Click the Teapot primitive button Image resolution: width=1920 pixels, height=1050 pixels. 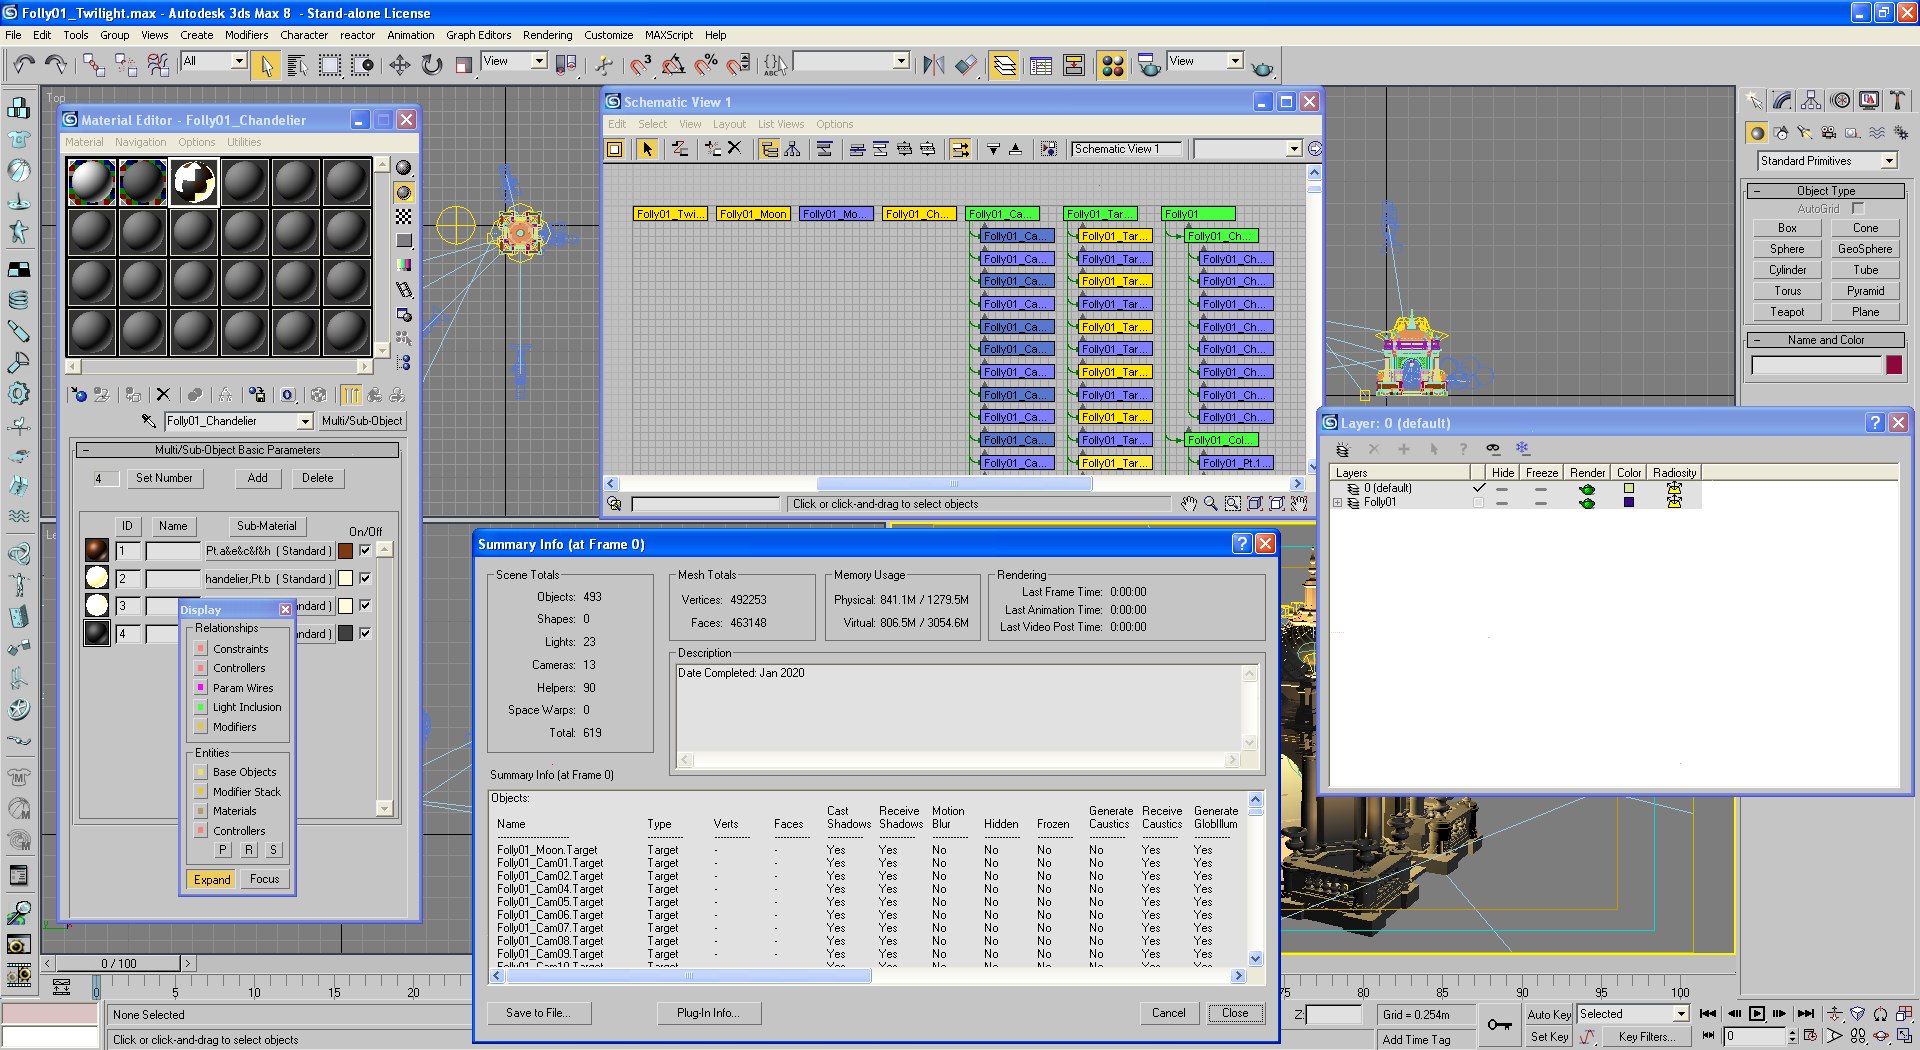(1787, 312)
